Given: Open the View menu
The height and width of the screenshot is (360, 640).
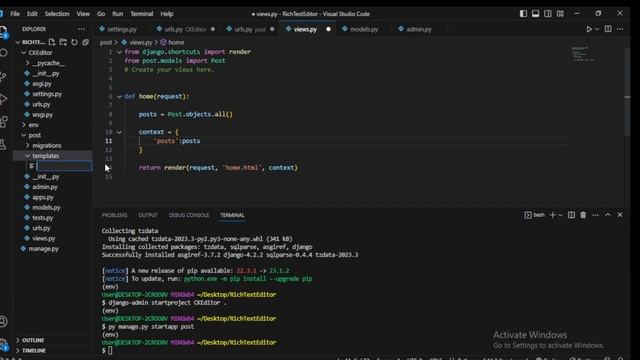Looking at the screenshot, I should (83, 13).
